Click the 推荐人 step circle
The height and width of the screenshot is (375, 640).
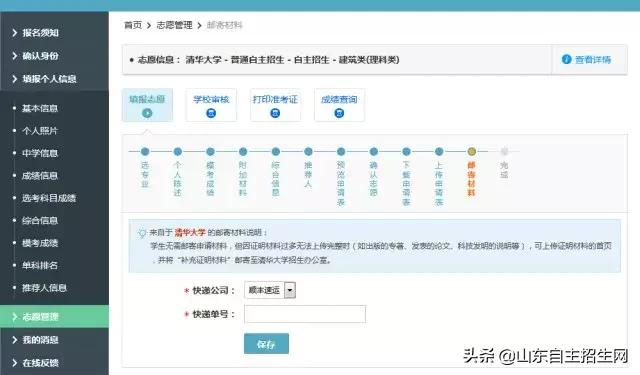point(308,151)
